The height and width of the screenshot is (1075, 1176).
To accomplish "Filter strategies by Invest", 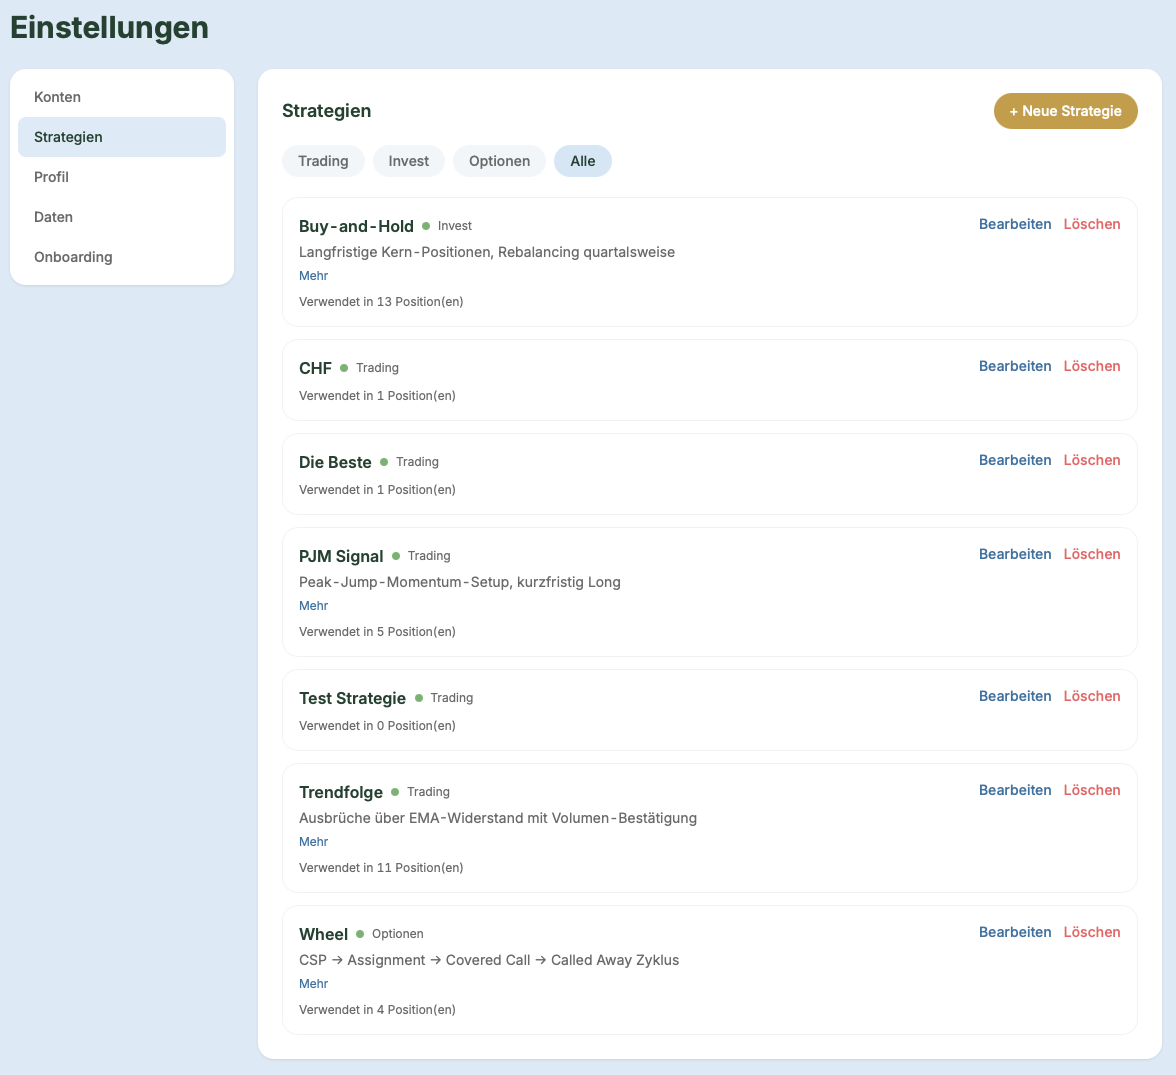I will (x=409, y=161).
